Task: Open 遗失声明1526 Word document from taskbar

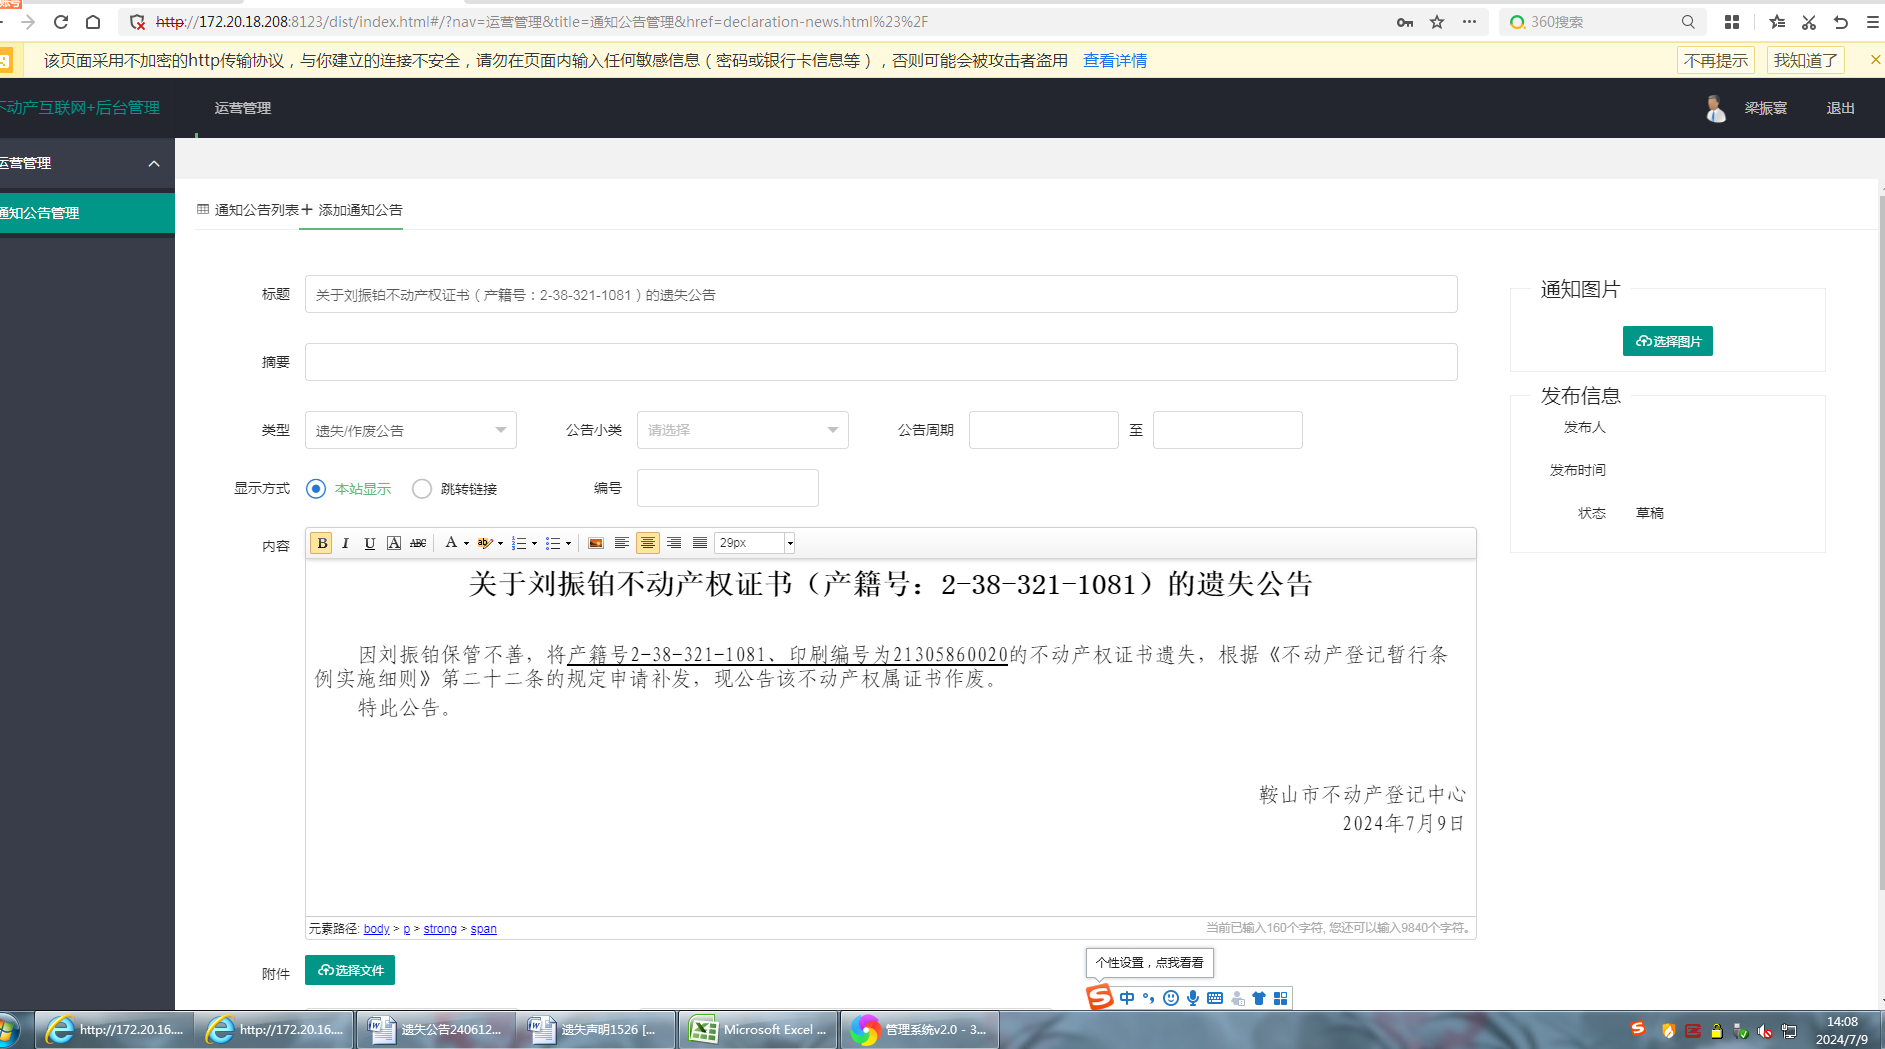Action: coord(596,1030)
